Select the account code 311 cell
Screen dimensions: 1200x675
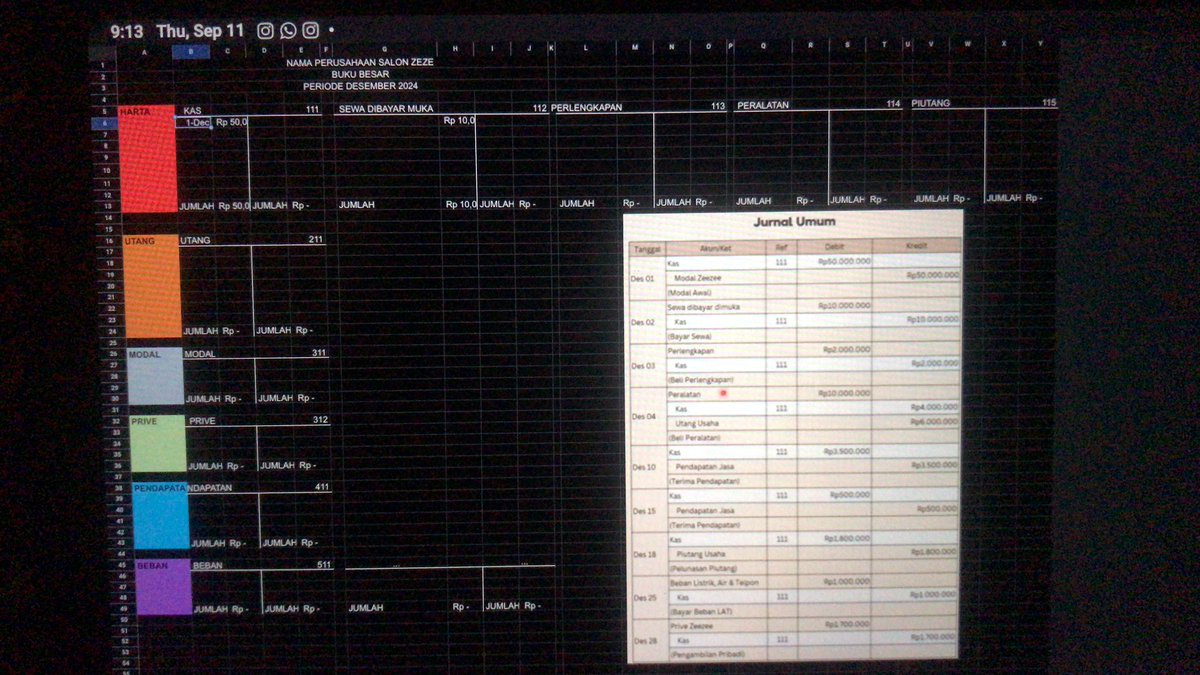coord(319,353)
